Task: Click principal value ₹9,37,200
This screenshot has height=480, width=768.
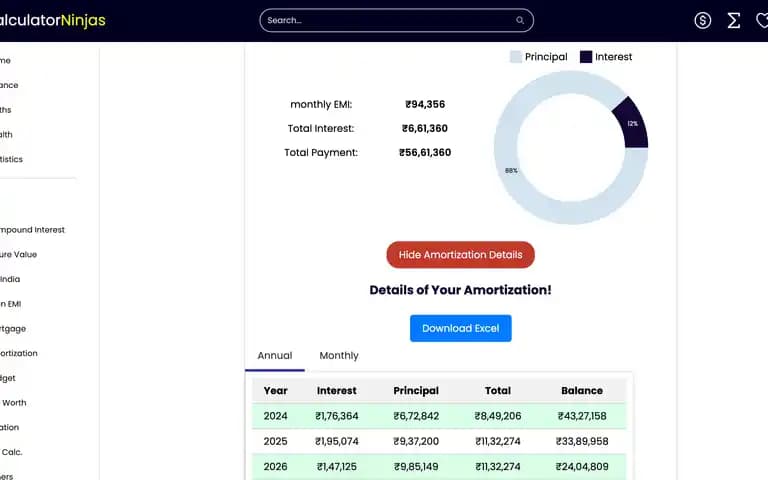Action: pos(416,441)
